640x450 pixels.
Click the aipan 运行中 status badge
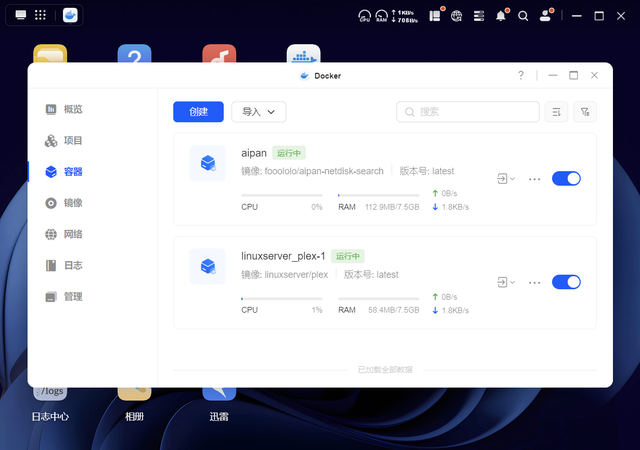point(289,153)
